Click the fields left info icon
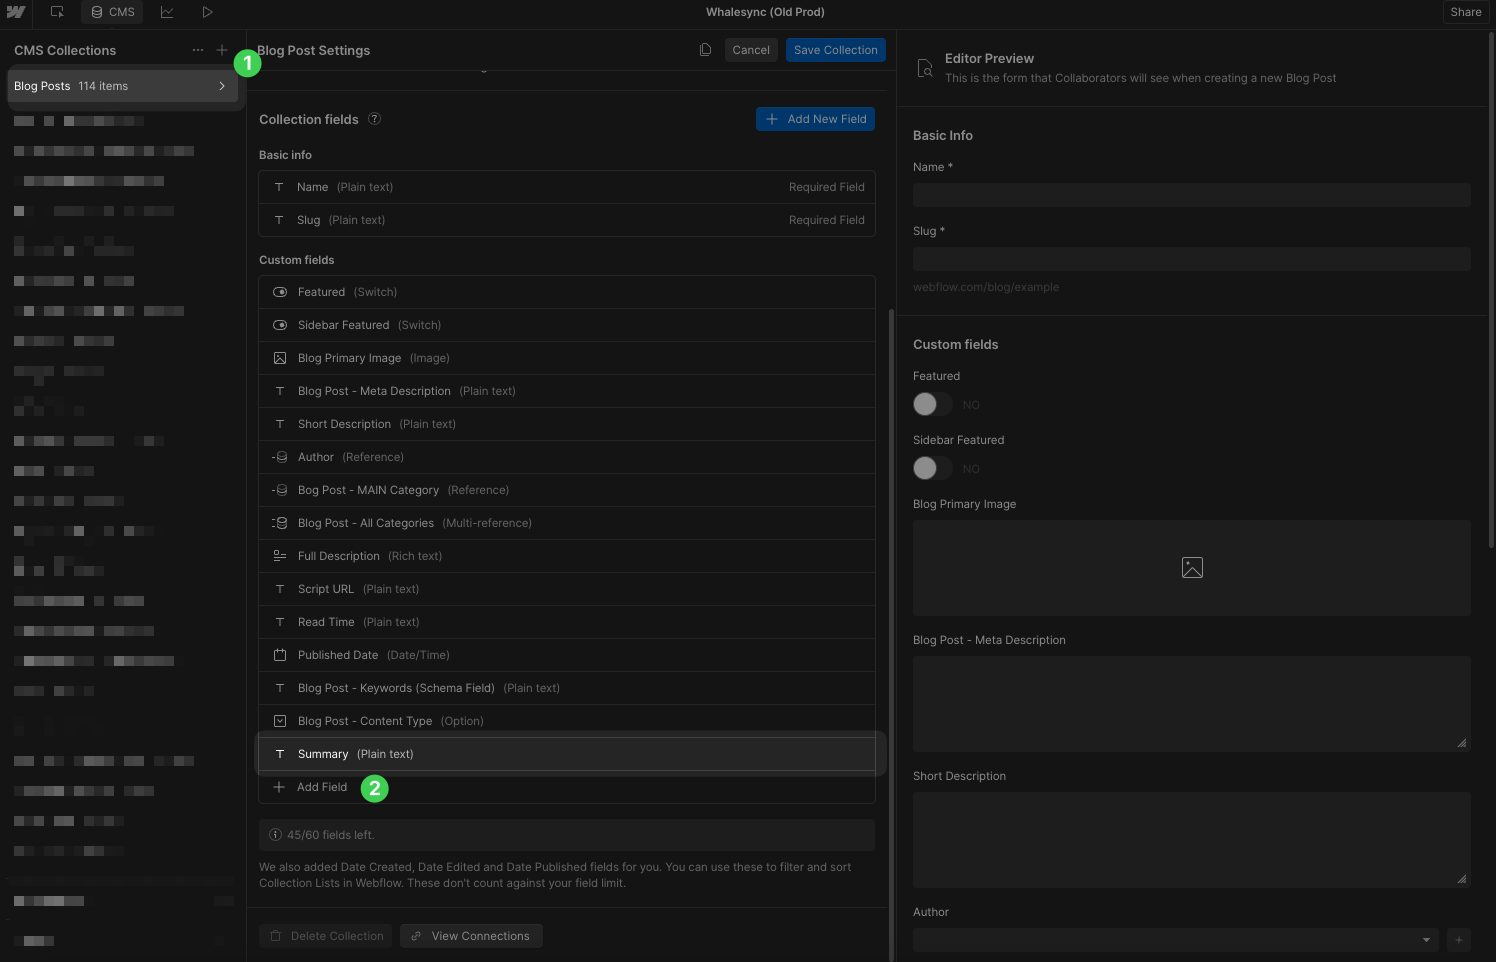 tap(275, 835)
